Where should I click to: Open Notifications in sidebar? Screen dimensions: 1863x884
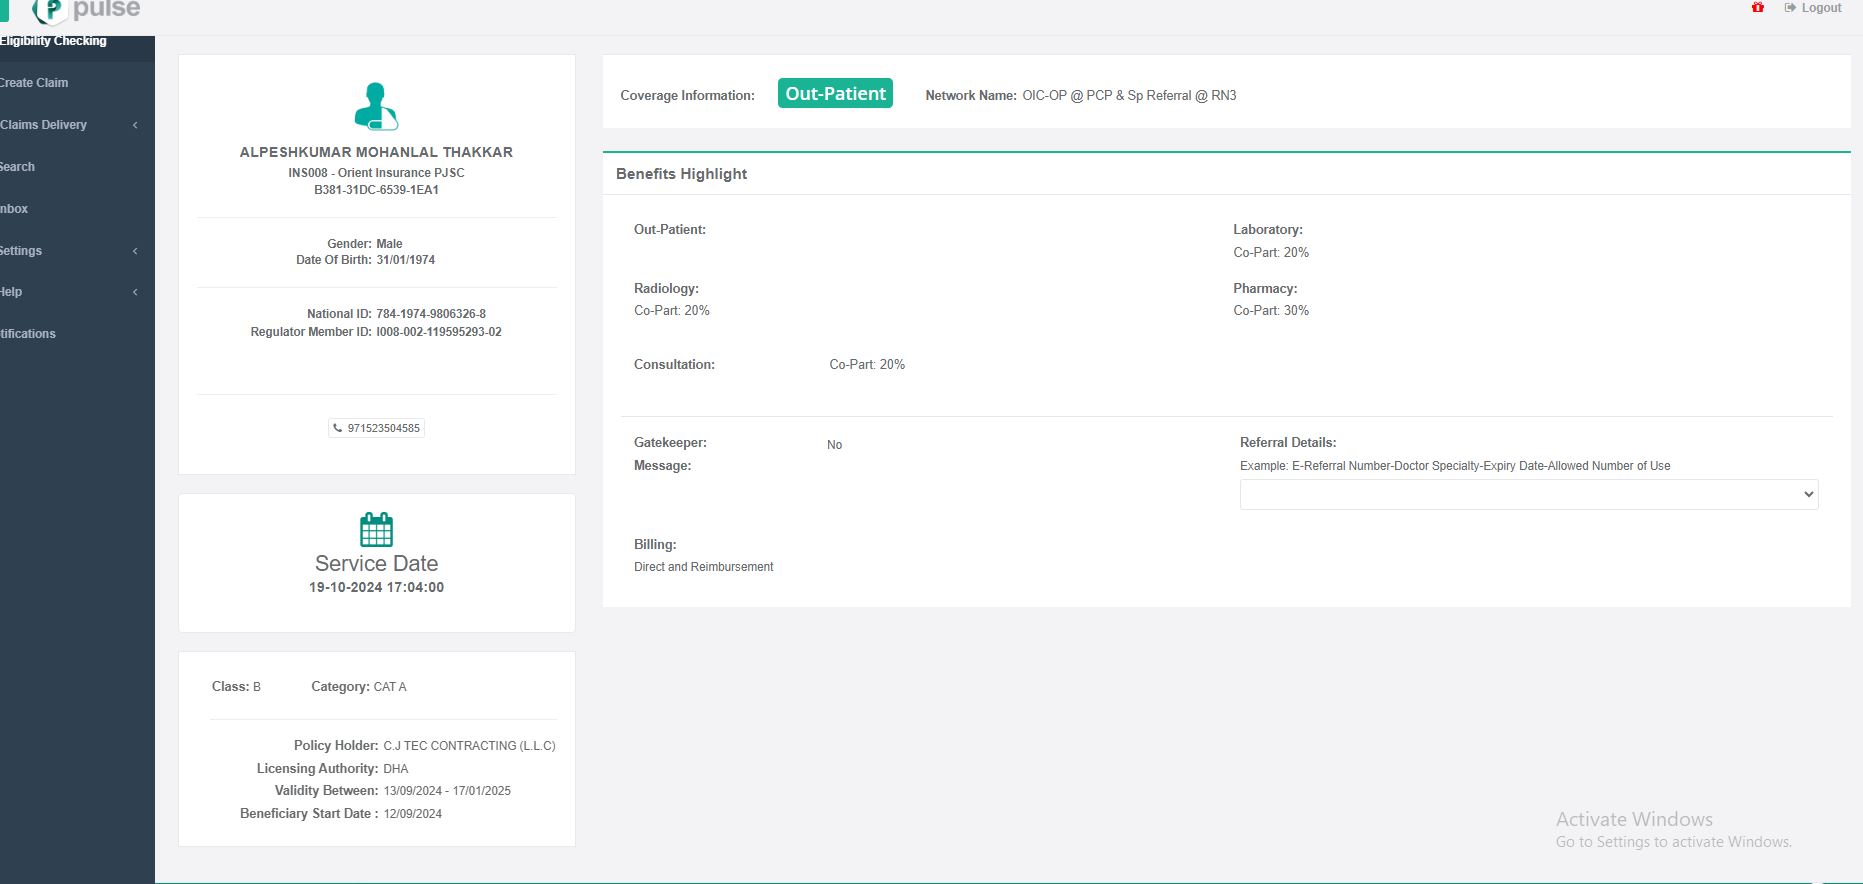point(28,334)
